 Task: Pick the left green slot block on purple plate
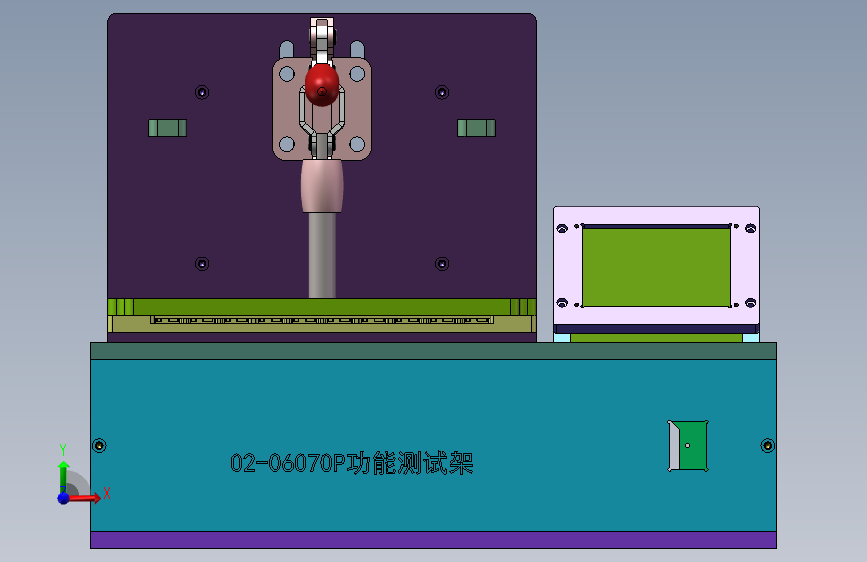coord(168,128)
